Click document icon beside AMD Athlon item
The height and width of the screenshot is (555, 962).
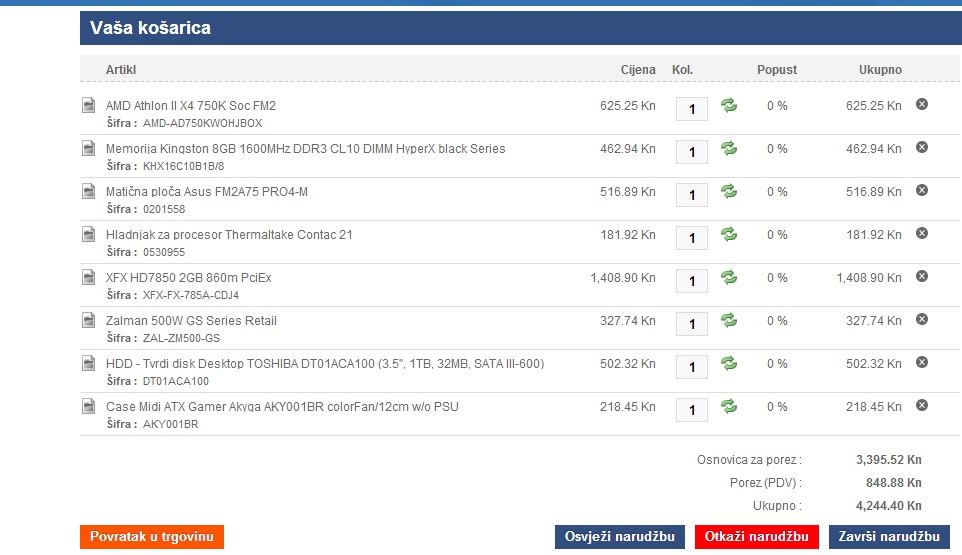tap(89, 106)
